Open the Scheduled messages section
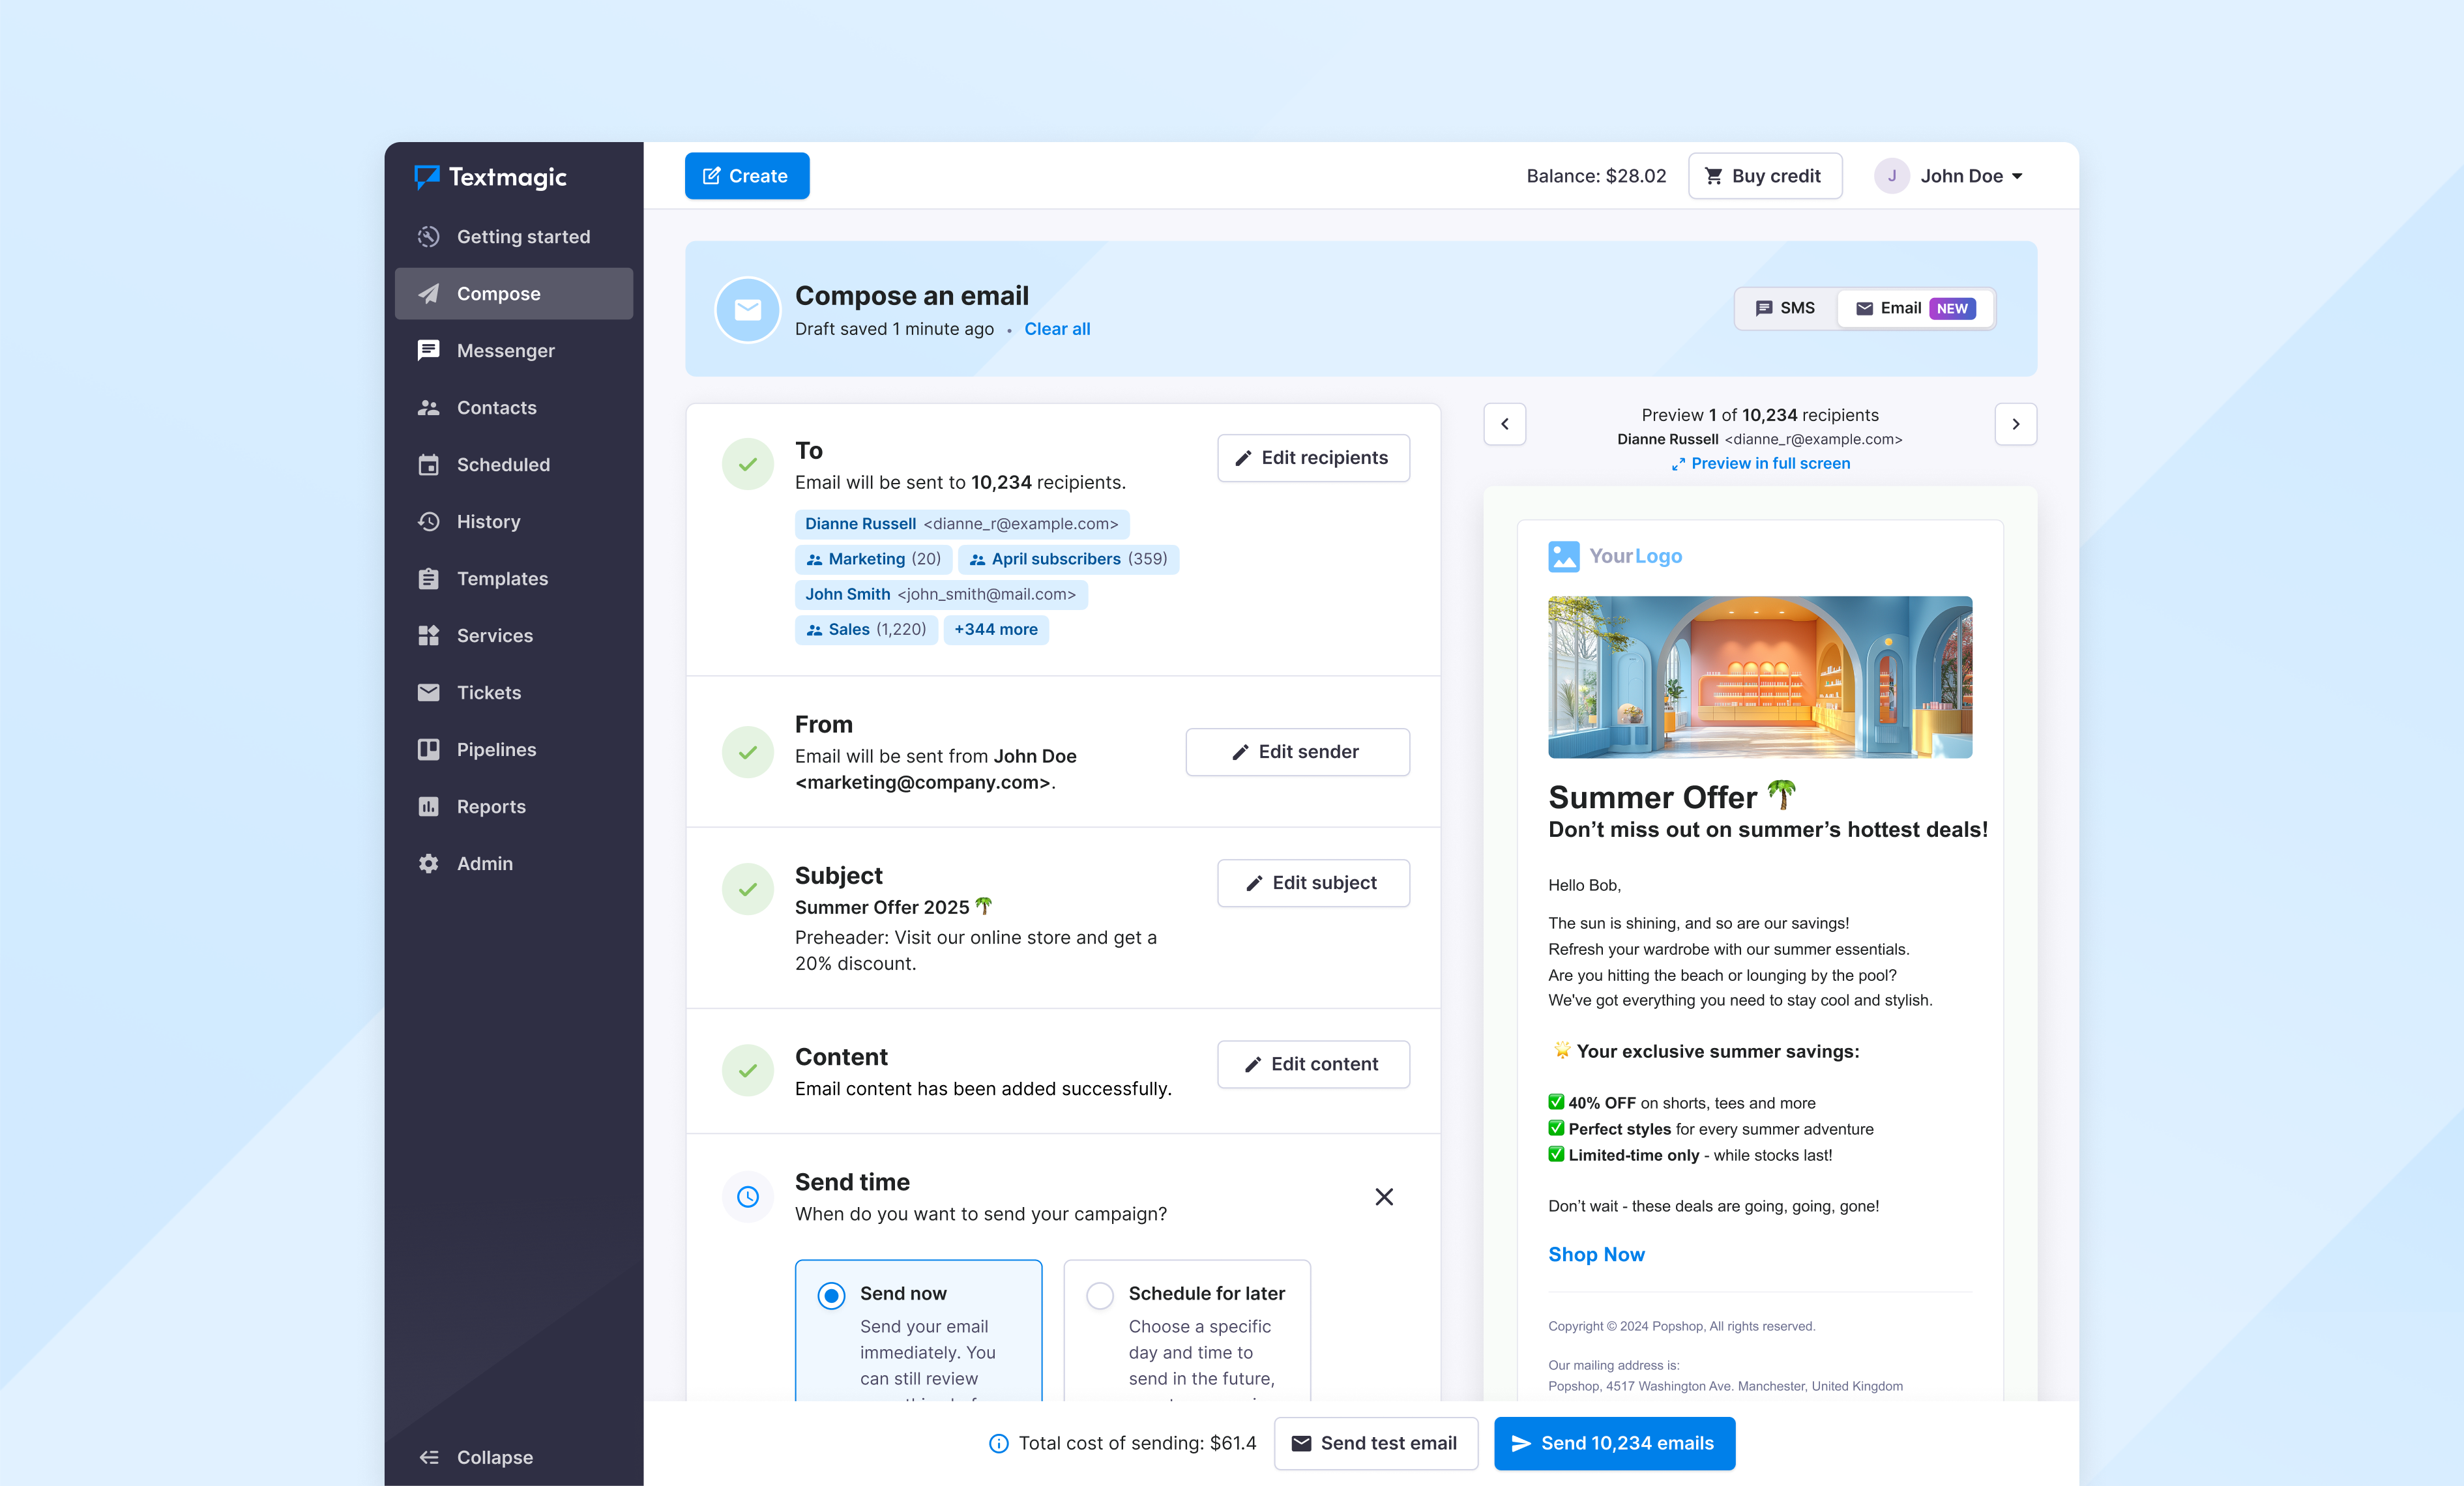Screen dimensions: 2464x1486 (503, 464)
